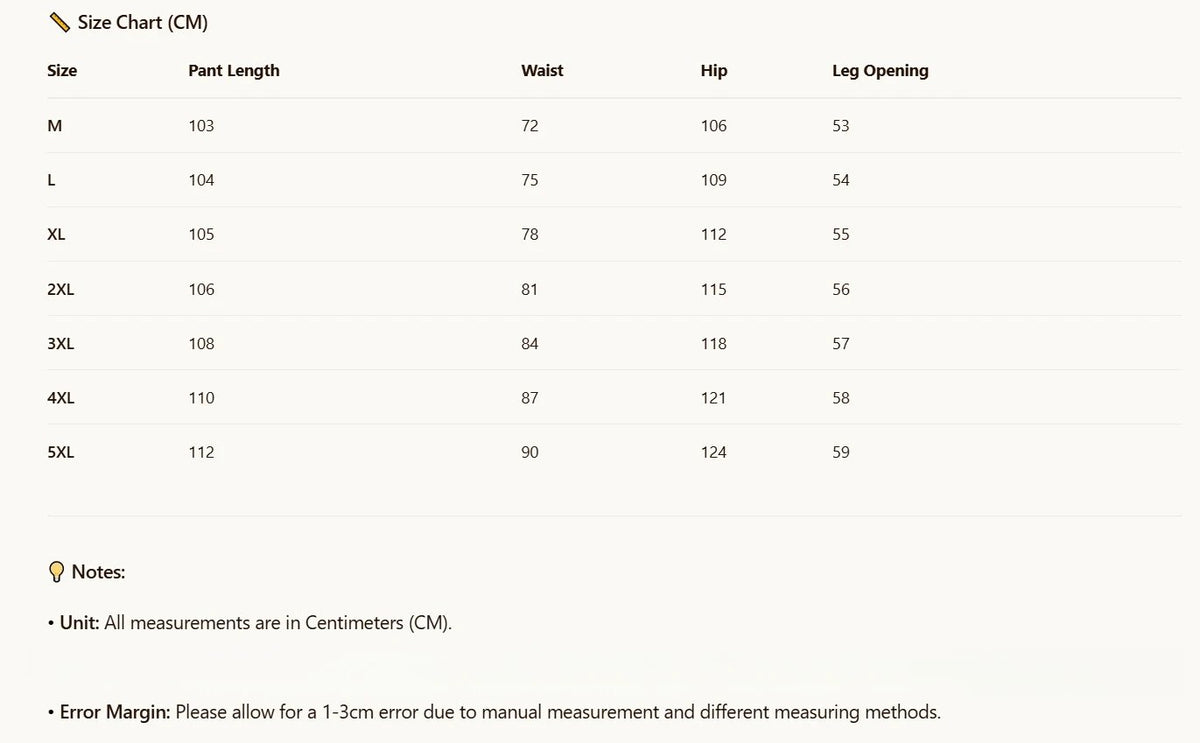Select the Pant Length column header

click(x=234, y=71)
